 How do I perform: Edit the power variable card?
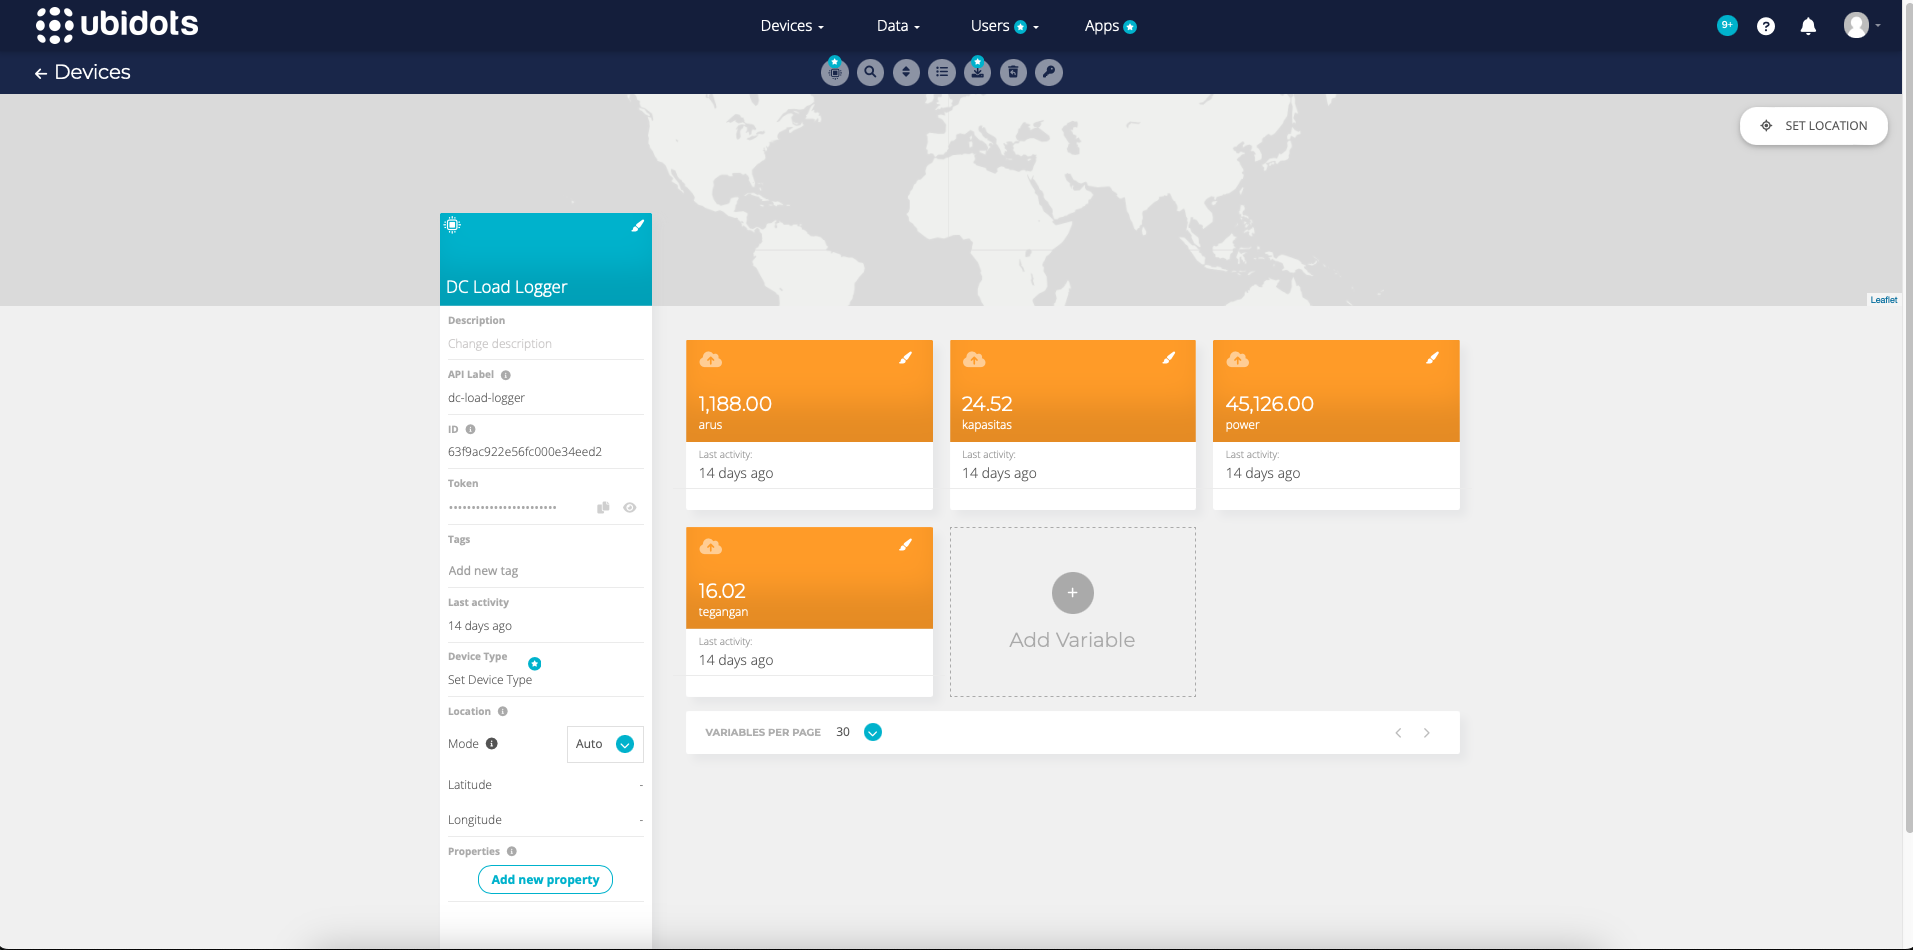[x=1432, y=358]
